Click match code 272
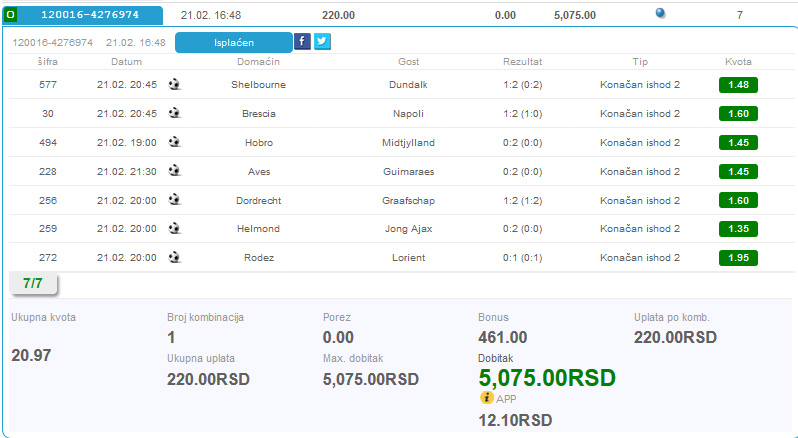Viewport: 798px width, 438px height. [48, 257]
